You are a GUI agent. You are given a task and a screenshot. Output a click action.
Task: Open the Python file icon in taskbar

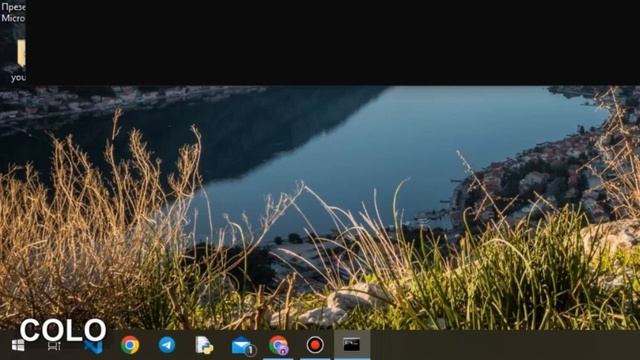204,345
